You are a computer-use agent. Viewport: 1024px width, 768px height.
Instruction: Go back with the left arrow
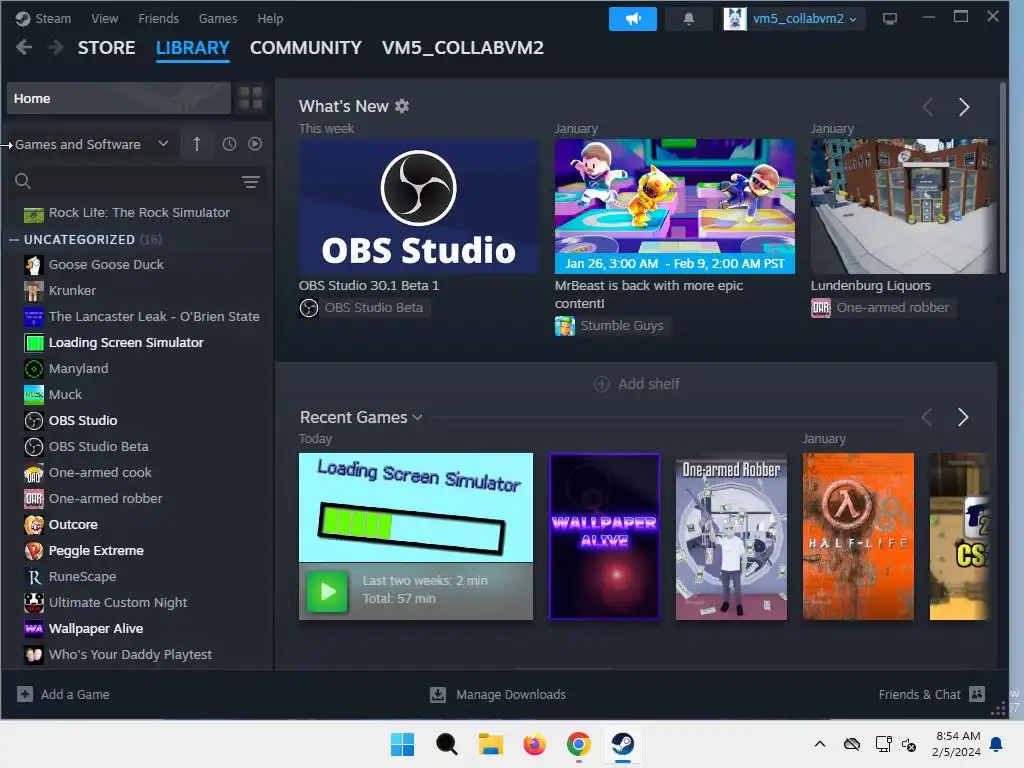(24, 47)
